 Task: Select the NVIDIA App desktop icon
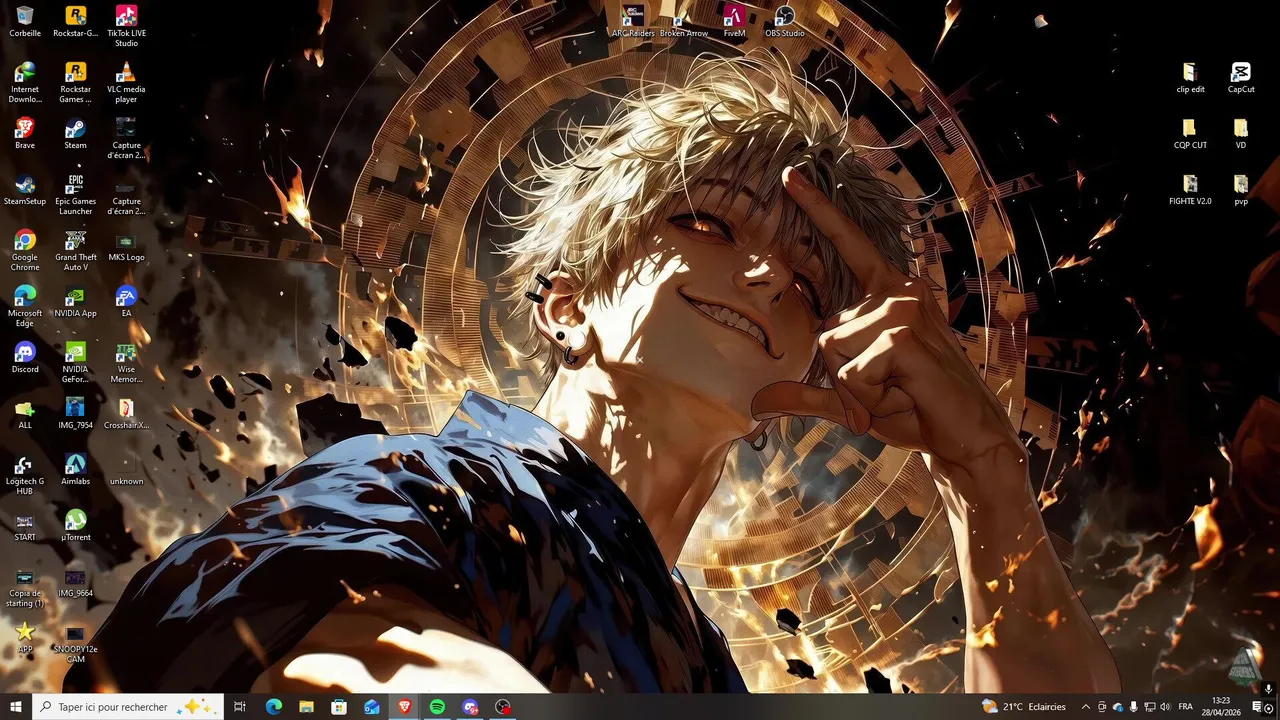coord(75,302)
